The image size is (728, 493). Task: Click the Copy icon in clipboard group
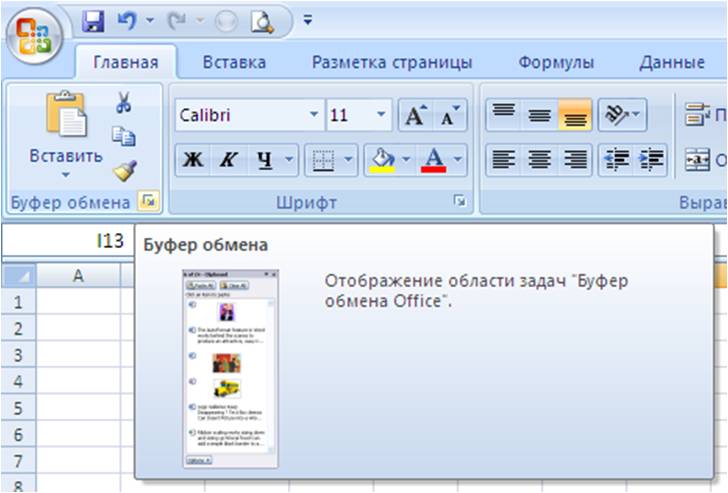pyautogui.click(x=124, y=137)
